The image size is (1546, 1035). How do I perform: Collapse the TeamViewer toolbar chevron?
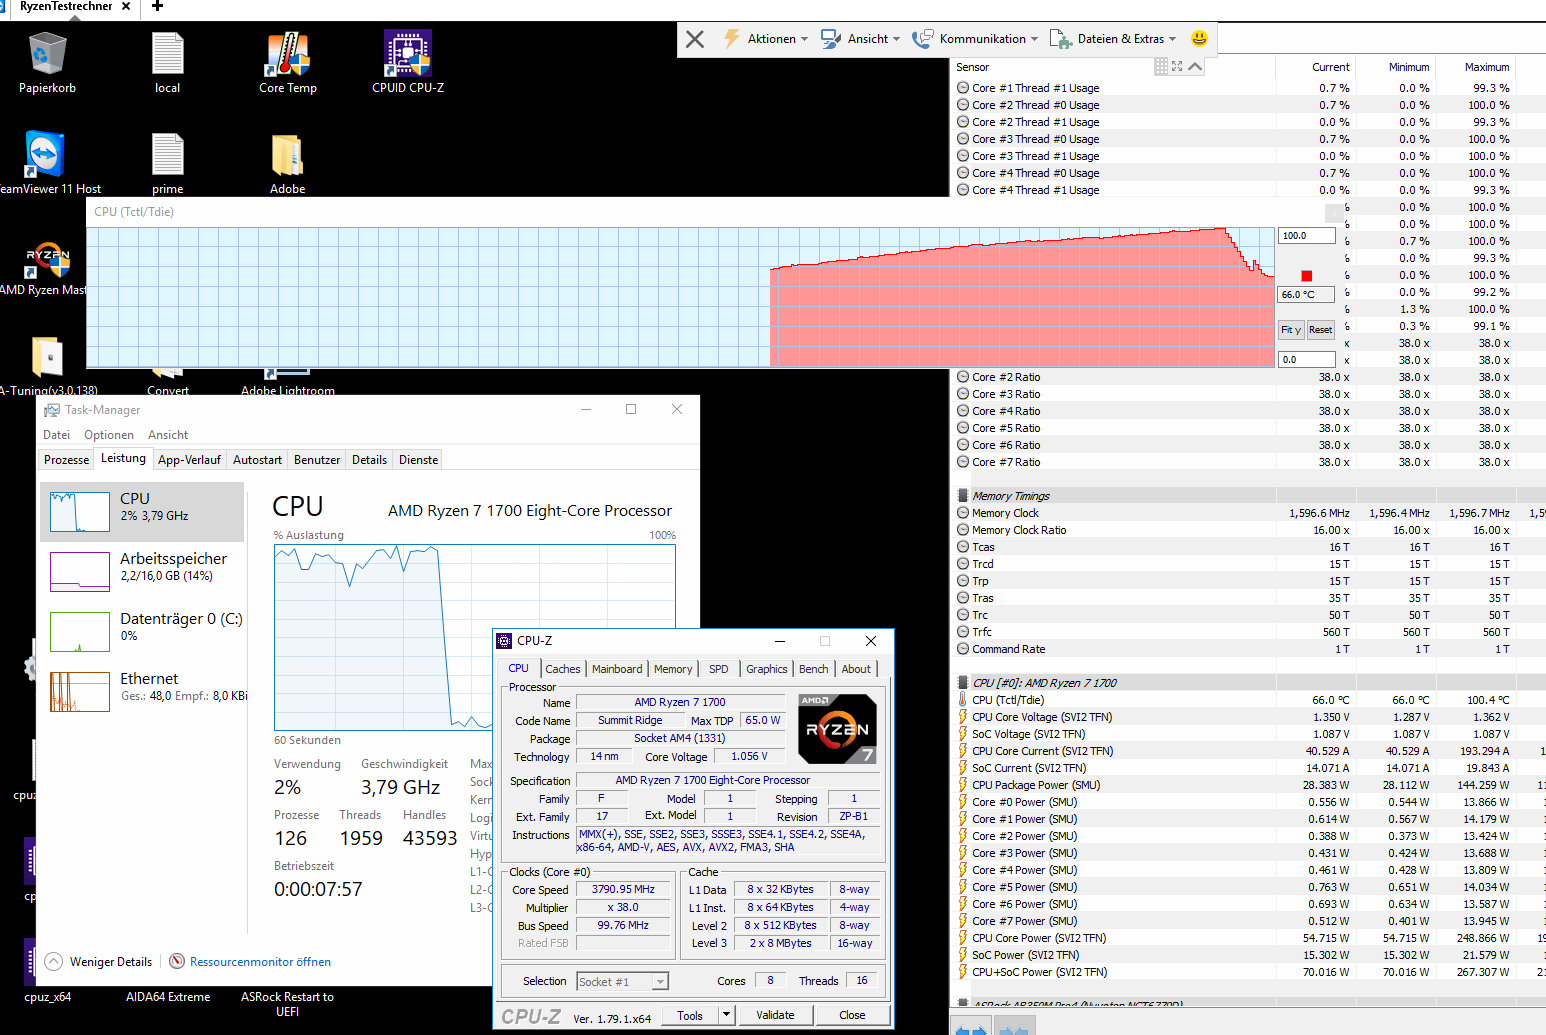point(1195,66)
